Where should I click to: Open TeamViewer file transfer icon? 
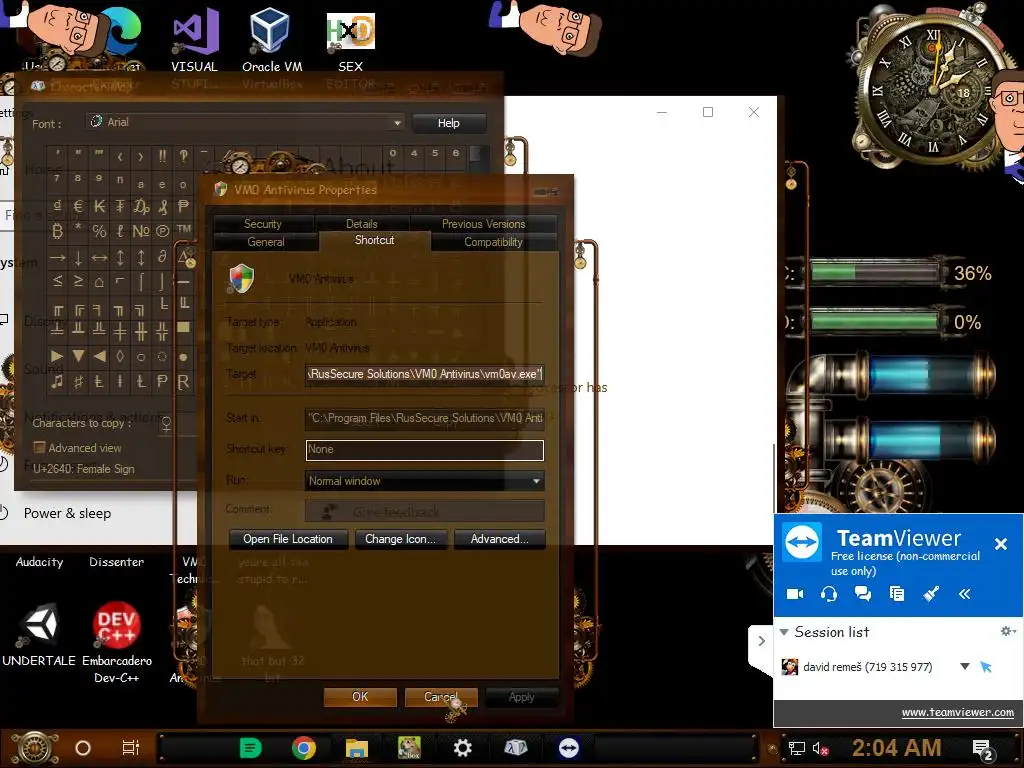coord(897,594)
